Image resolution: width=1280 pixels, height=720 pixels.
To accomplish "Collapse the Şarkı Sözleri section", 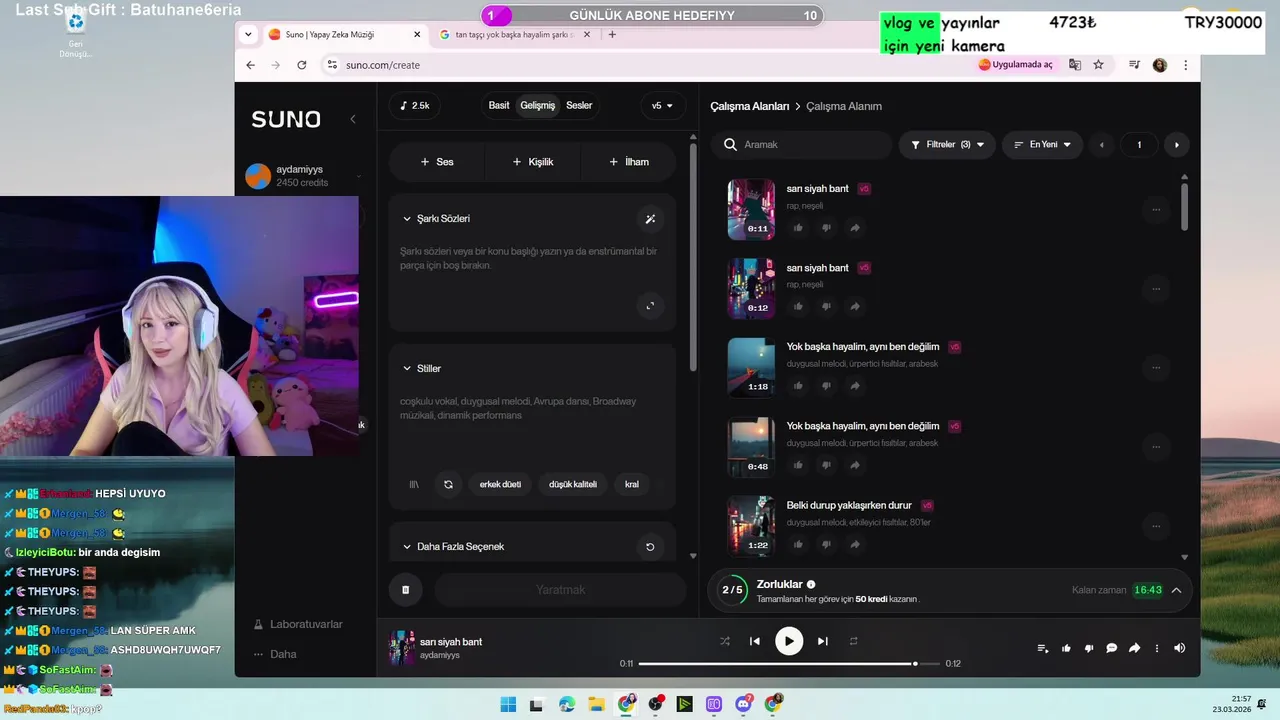I will [407, 219].
